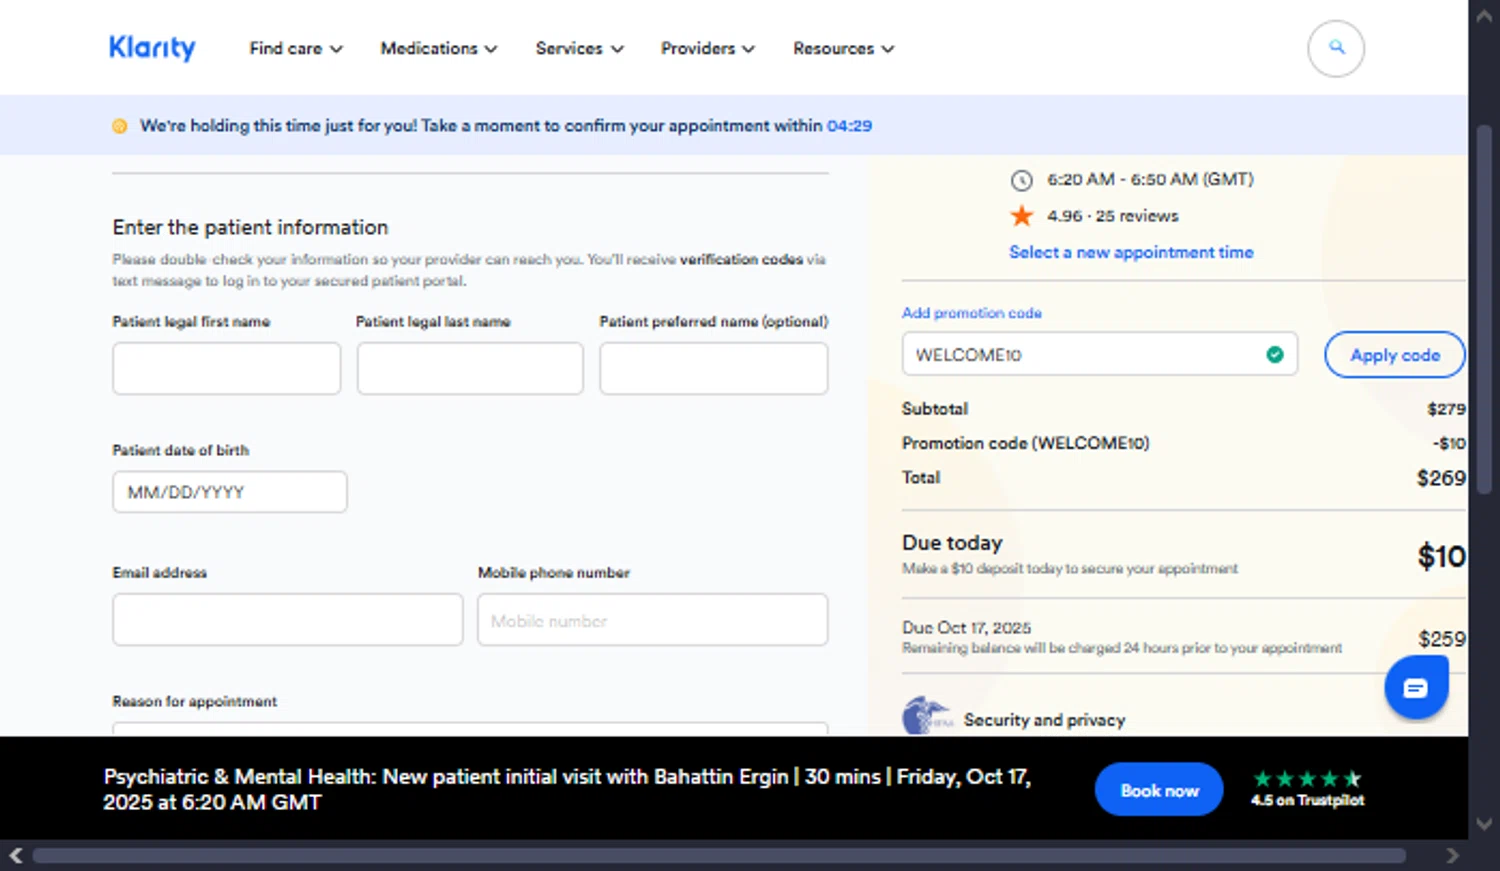Open the chat support bubble
The height and width of the screenshot is (871, 1500).
click(1415, 687)
